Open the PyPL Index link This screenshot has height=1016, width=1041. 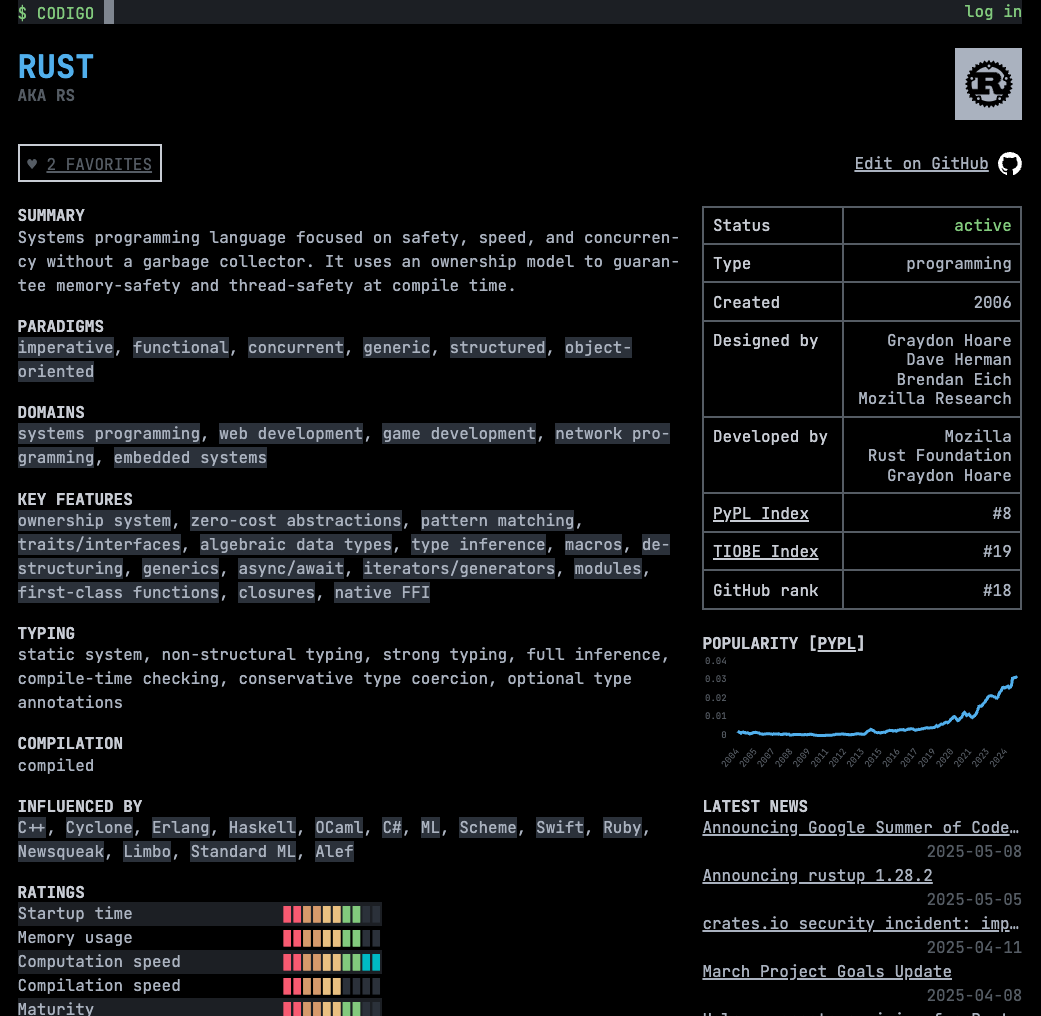pos(760,513)
